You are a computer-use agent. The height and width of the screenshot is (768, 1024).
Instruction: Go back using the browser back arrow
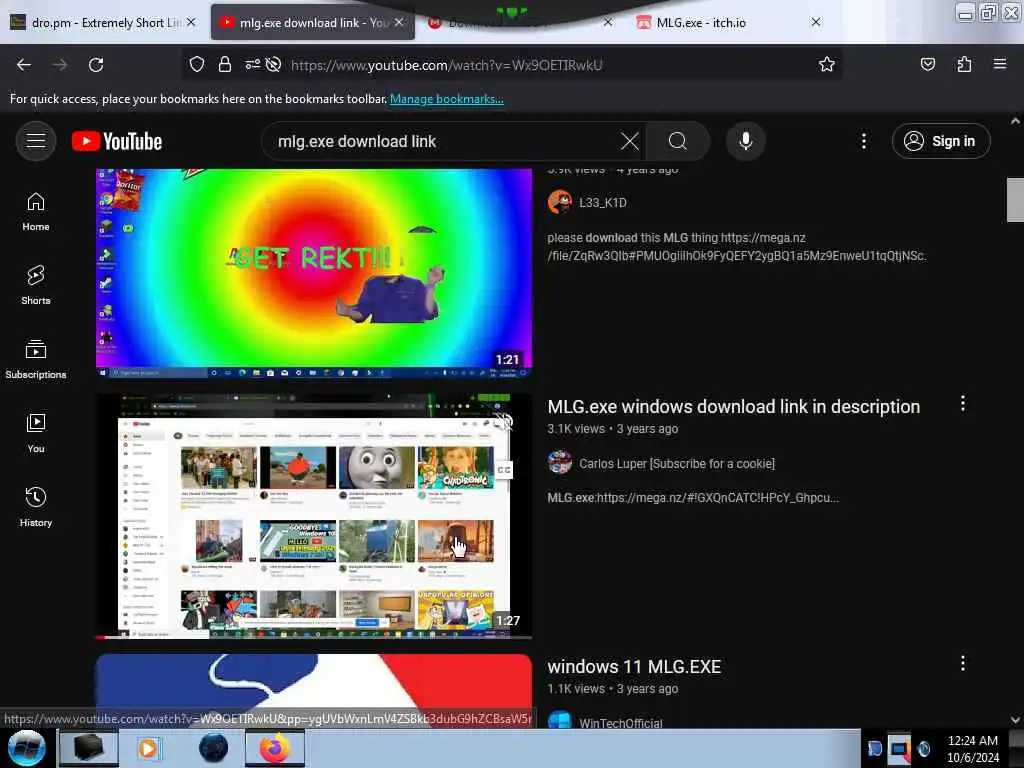coord(24,65)
